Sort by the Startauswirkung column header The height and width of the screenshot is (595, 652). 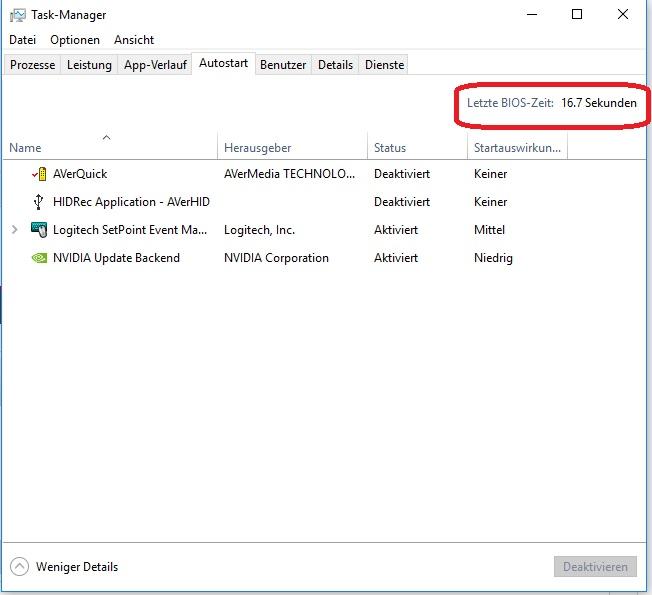[x=517, y=148]
